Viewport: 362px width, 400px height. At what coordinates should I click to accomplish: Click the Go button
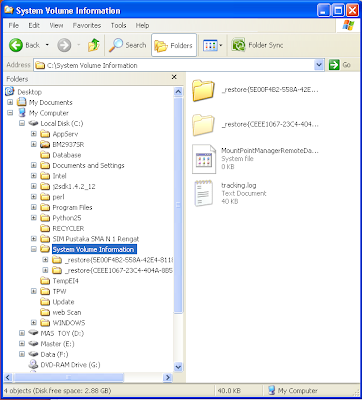click(340, 65)
